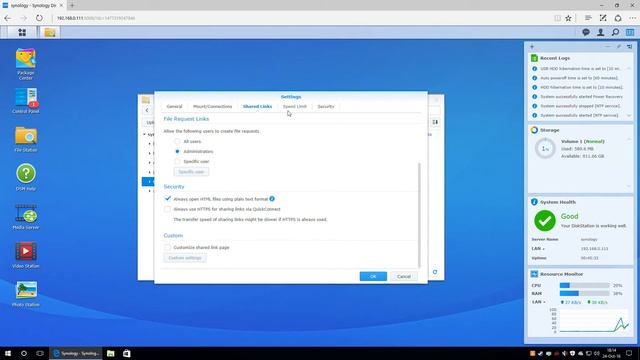
Task: Open the DSM user options icon
Action: coord(600,32)
